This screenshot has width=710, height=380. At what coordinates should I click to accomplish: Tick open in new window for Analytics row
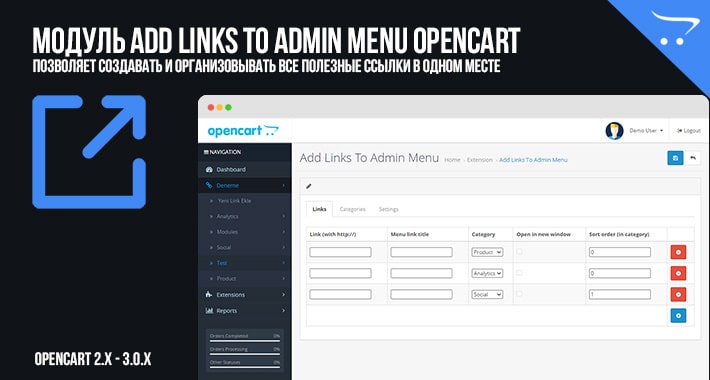pos(519,273)
